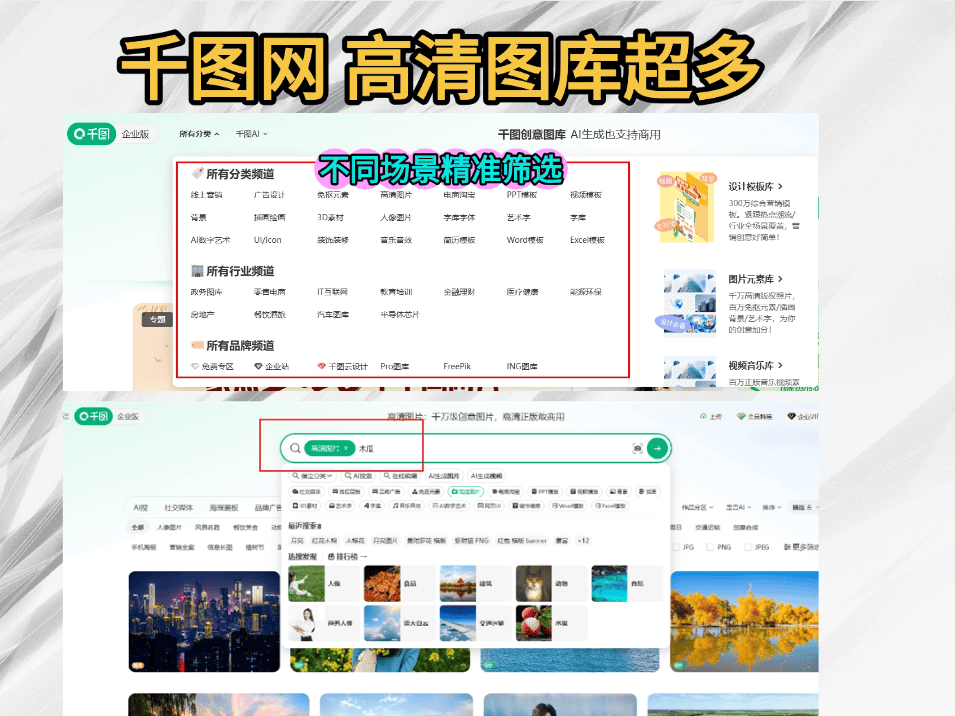Click the 上传 upload icon in lower header
This screenshot has width=955, height=716.
702,416
